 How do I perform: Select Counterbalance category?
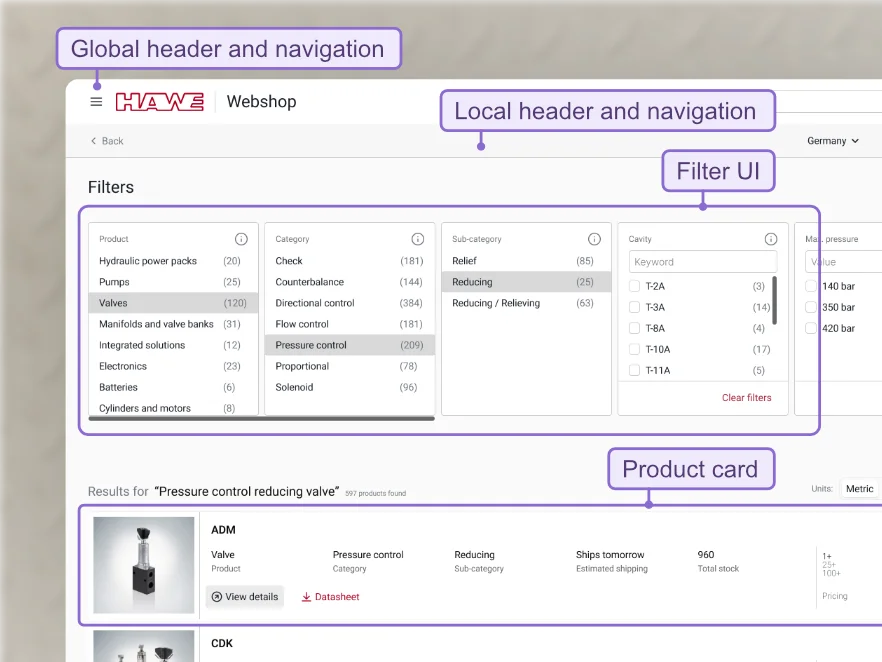[x=349, y=282]
